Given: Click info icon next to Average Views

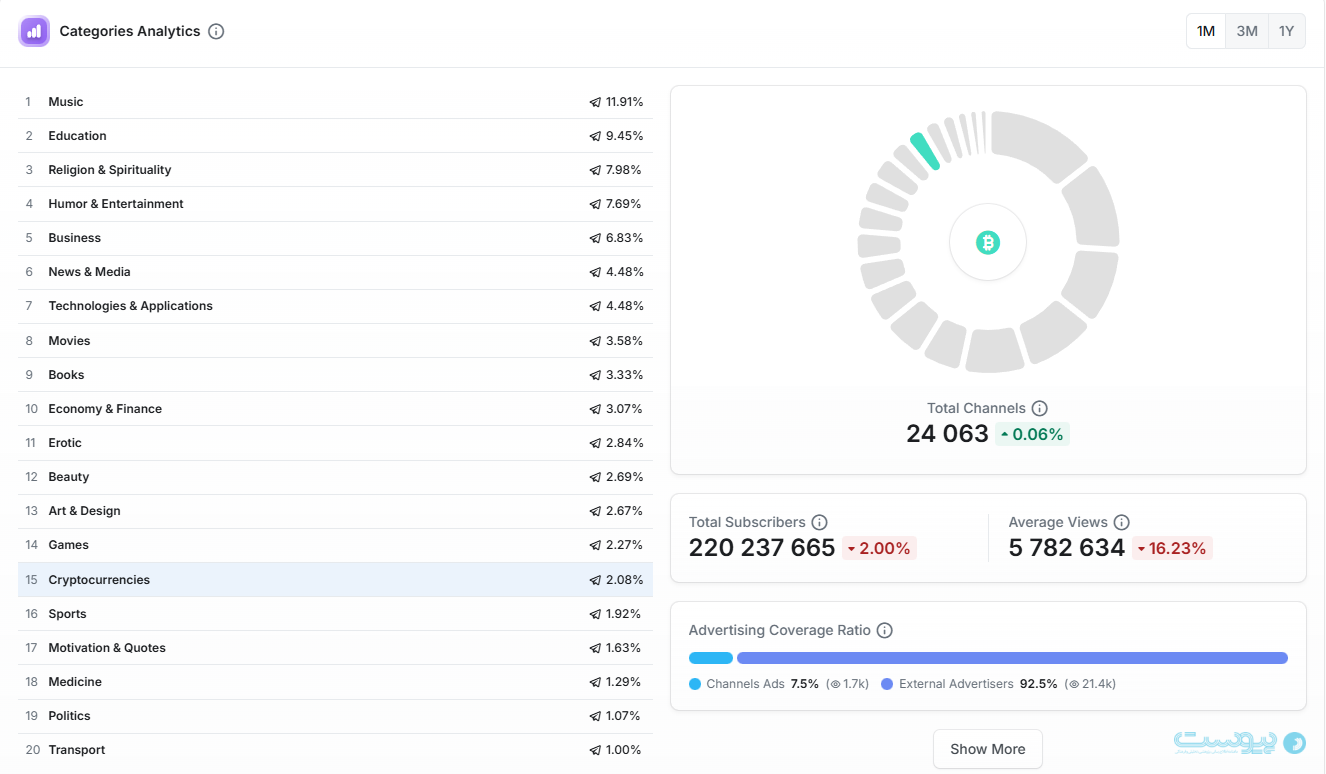Looking at the screenshot, I should click(x=1121, y=522).
